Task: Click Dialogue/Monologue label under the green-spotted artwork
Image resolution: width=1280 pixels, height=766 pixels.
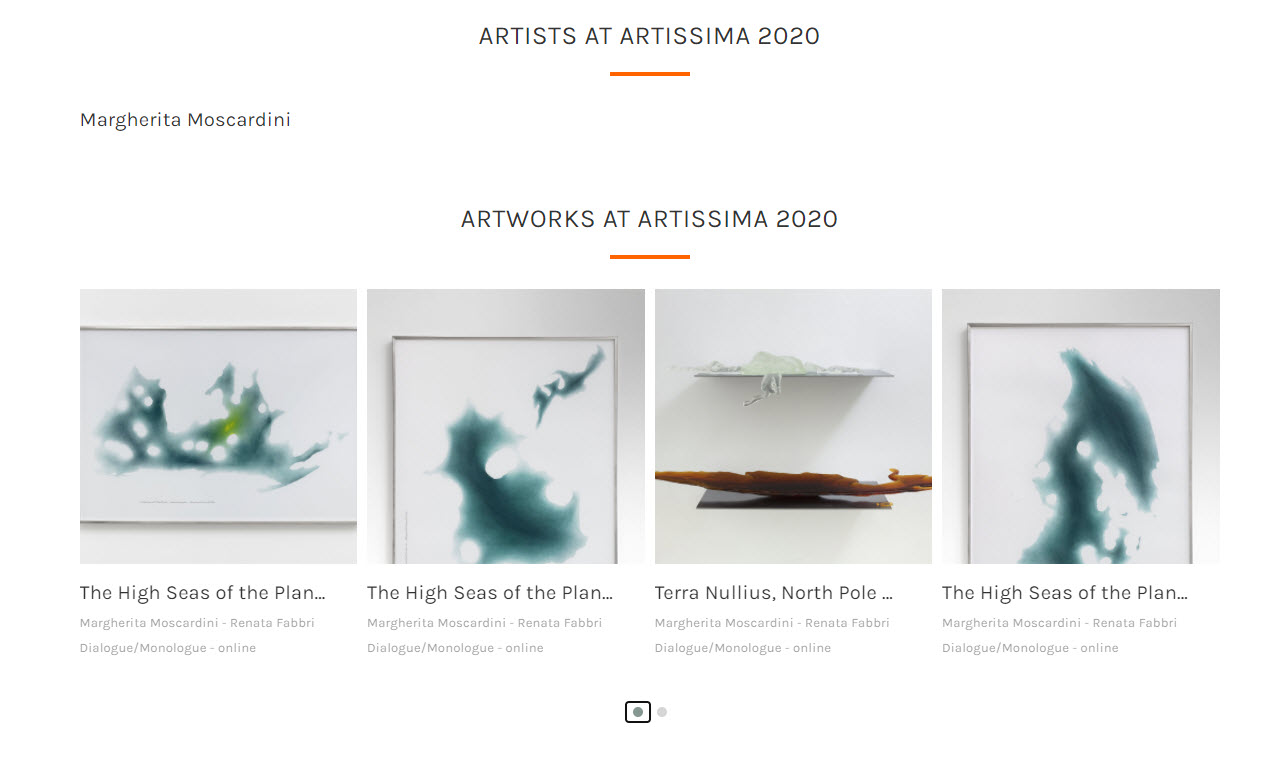Action: [x=168, y=648]
